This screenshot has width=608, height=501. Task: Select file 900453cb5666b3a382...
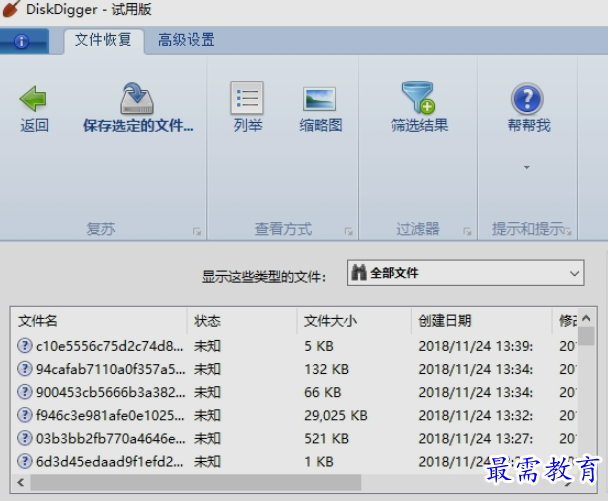click(x=110, y=392)
